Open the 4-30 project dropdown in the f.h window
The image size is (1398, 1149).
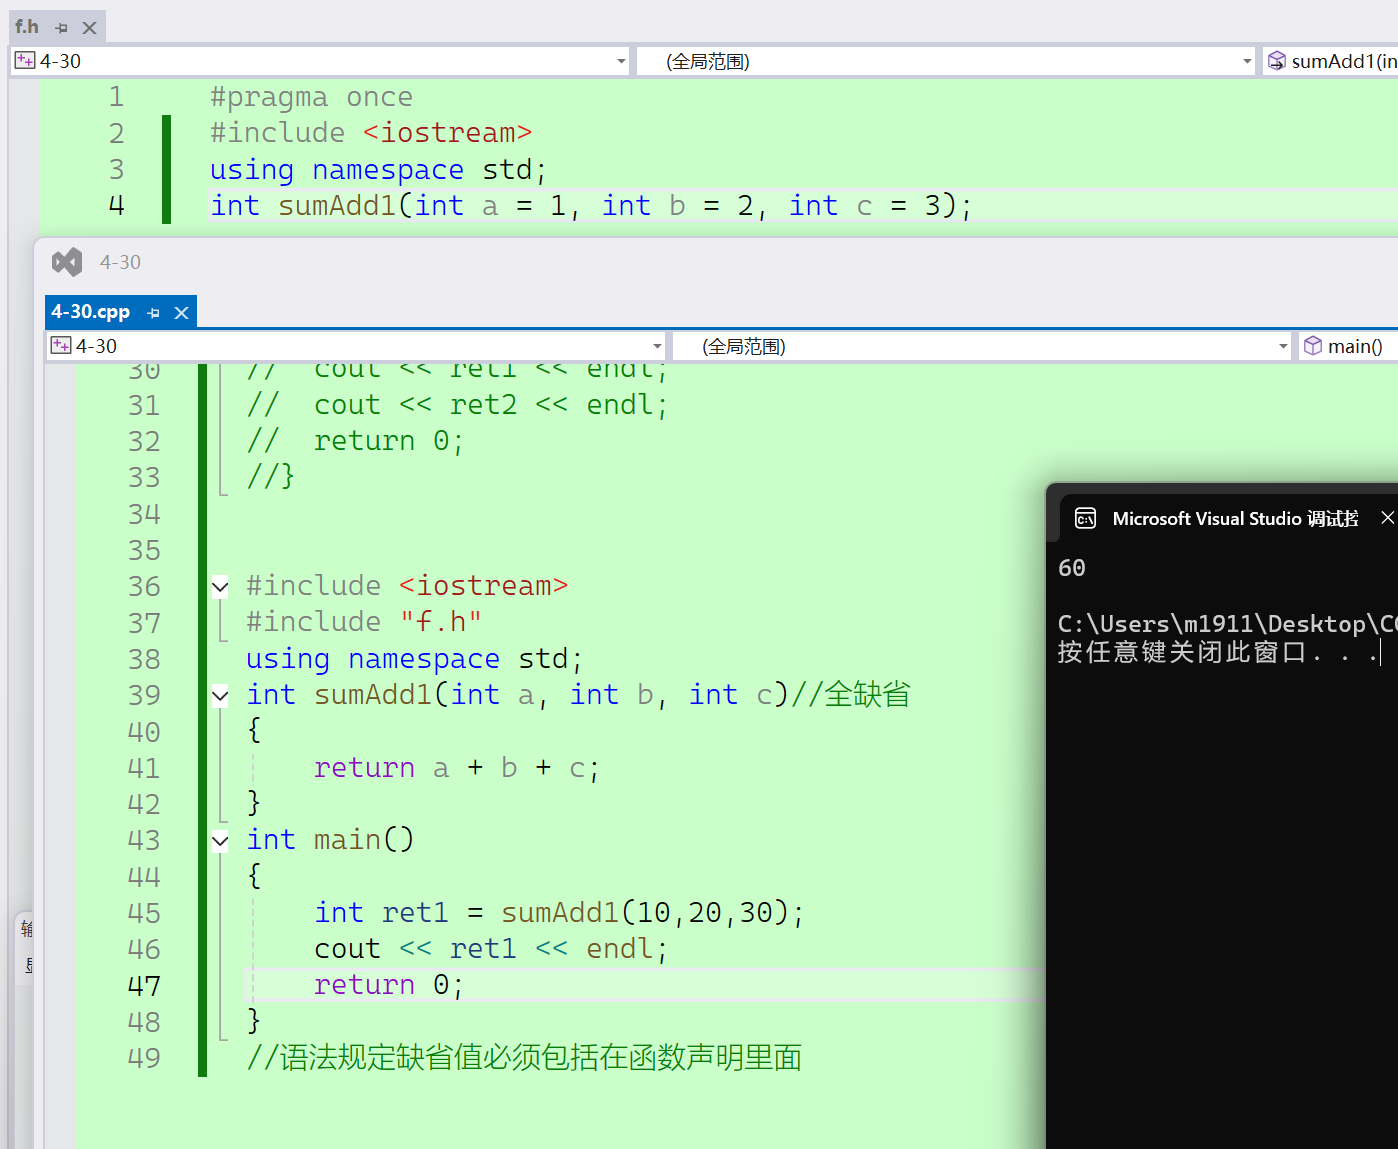(x=320, y=61)
